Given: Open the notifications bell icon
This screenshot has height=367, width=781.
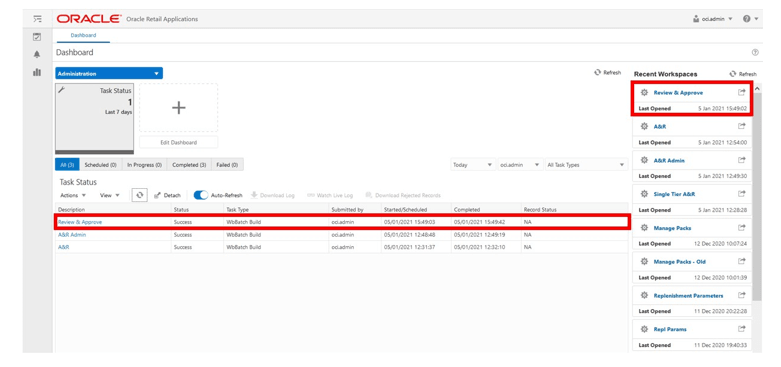Looking at the screenshot, I should [37, 54].
